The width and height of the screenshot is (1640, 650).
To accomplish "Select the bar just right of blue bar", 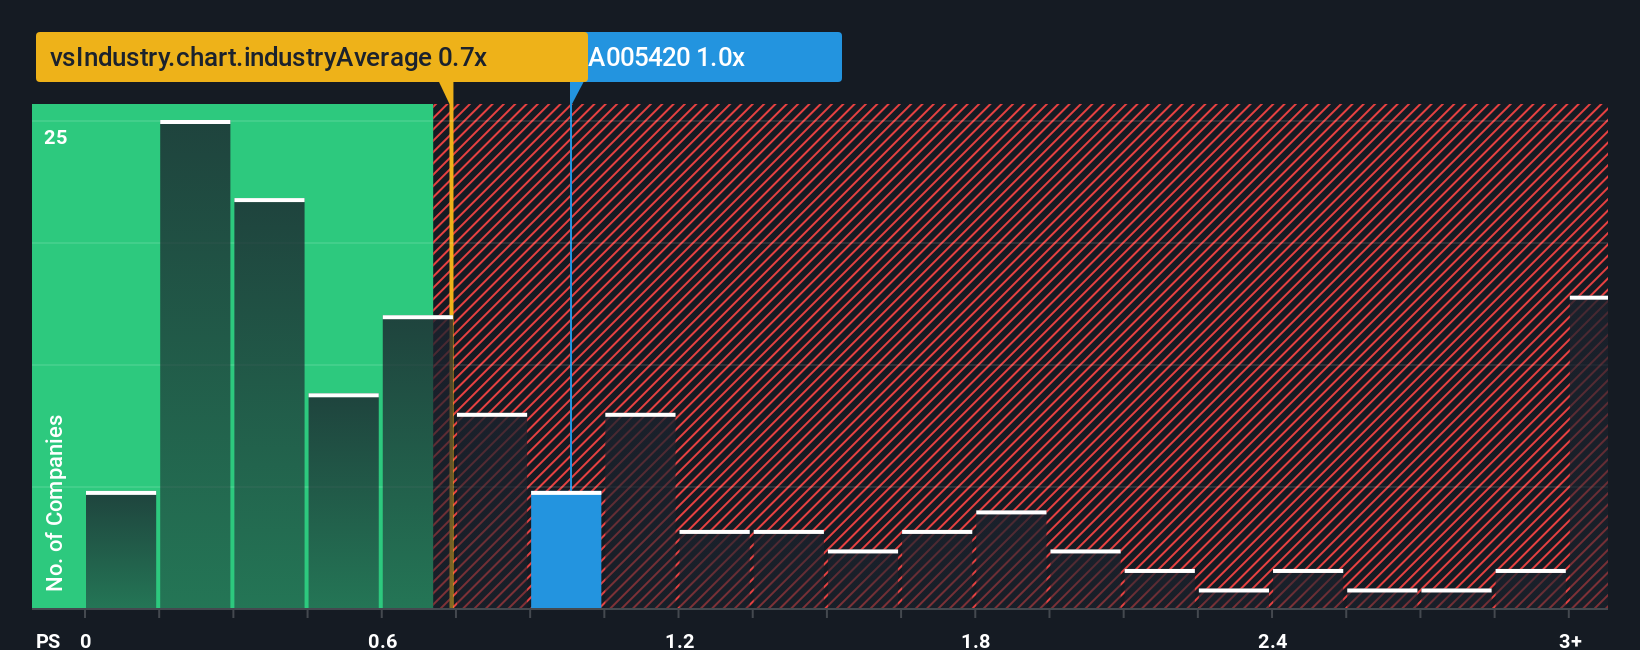I will pos(640,511).
